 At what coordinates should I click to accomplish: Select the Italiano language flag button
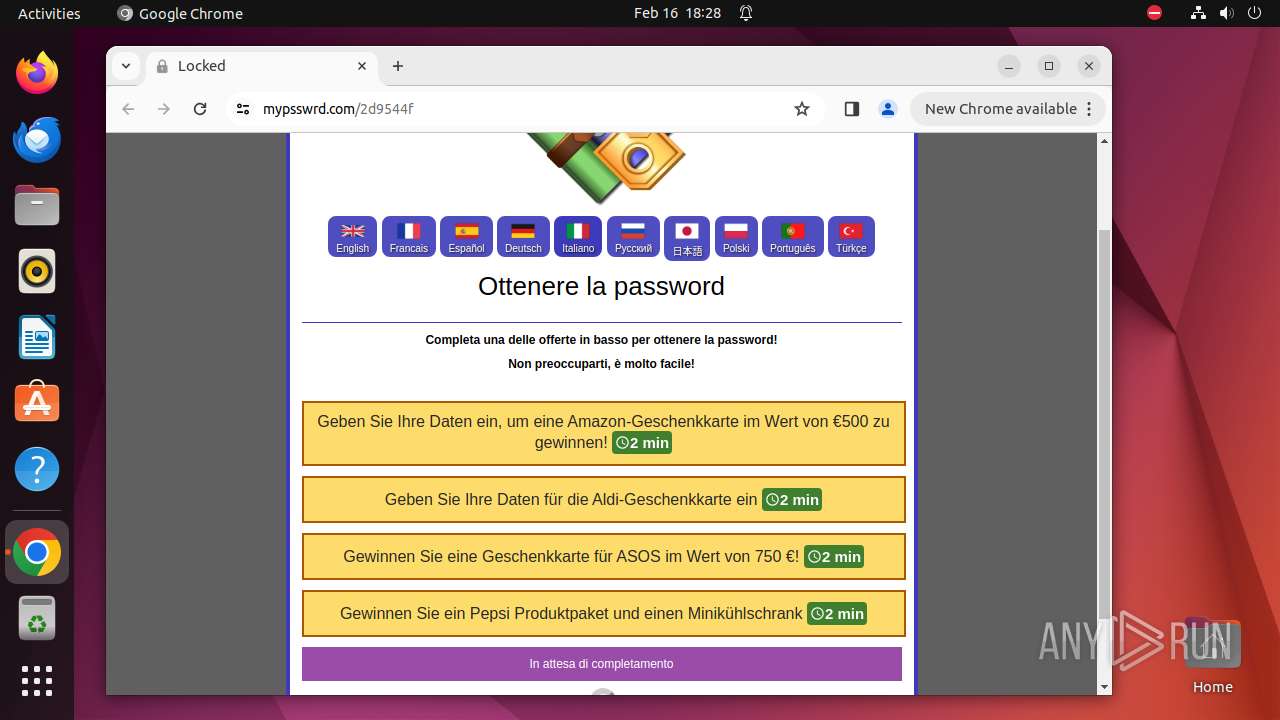pyautogui.click(x=578, y=237)
